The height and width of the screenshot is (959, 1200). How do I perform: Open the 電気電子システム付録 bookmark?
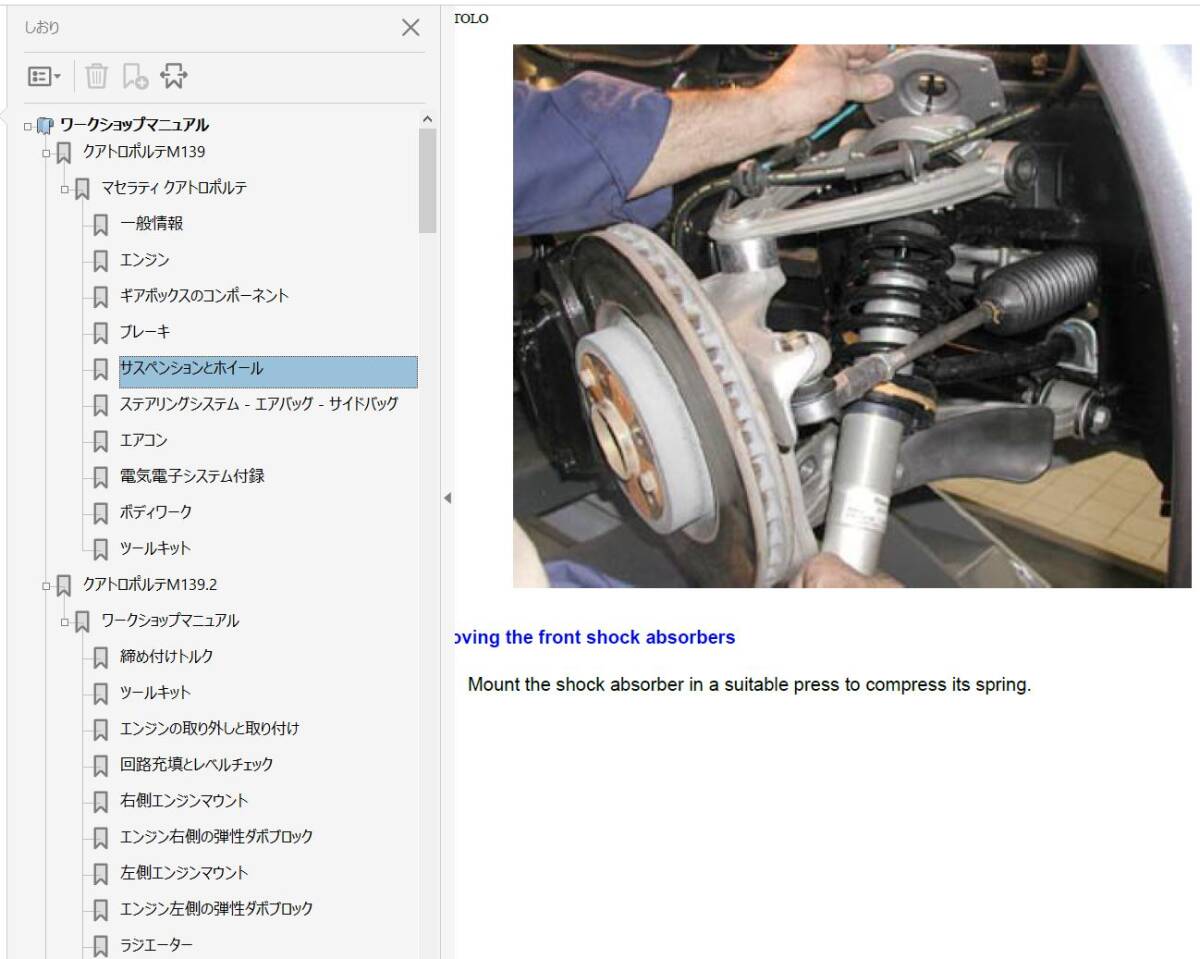[192, 476]
